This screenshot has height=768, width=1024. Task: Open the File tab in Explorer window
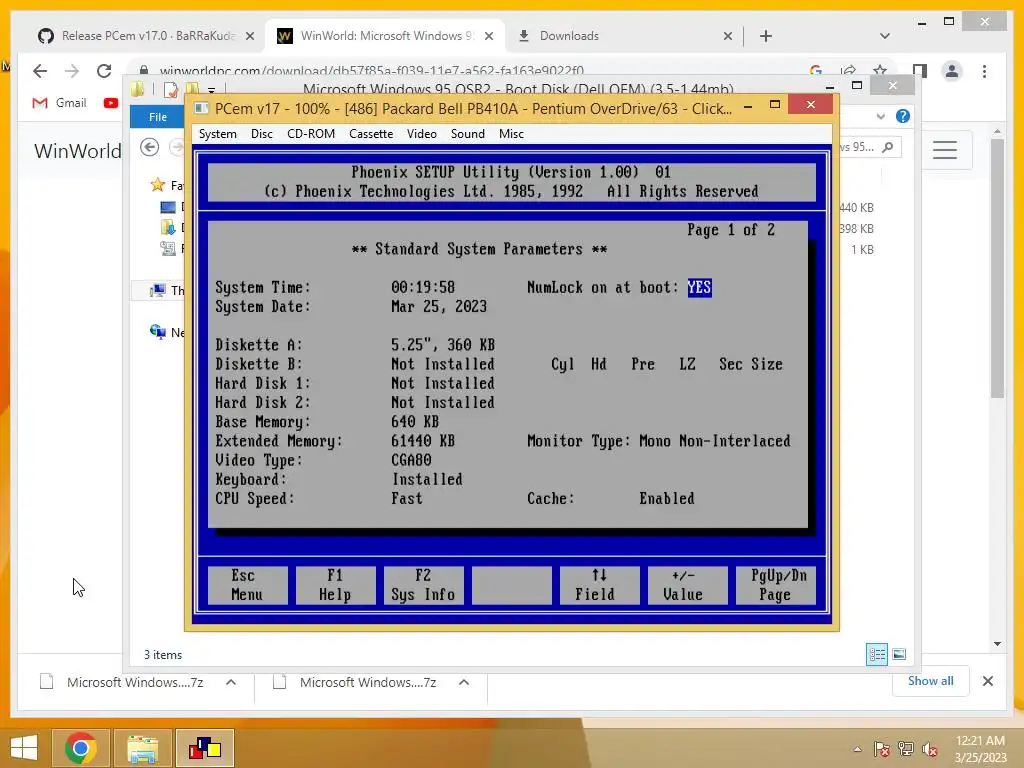tap(157, 117)
